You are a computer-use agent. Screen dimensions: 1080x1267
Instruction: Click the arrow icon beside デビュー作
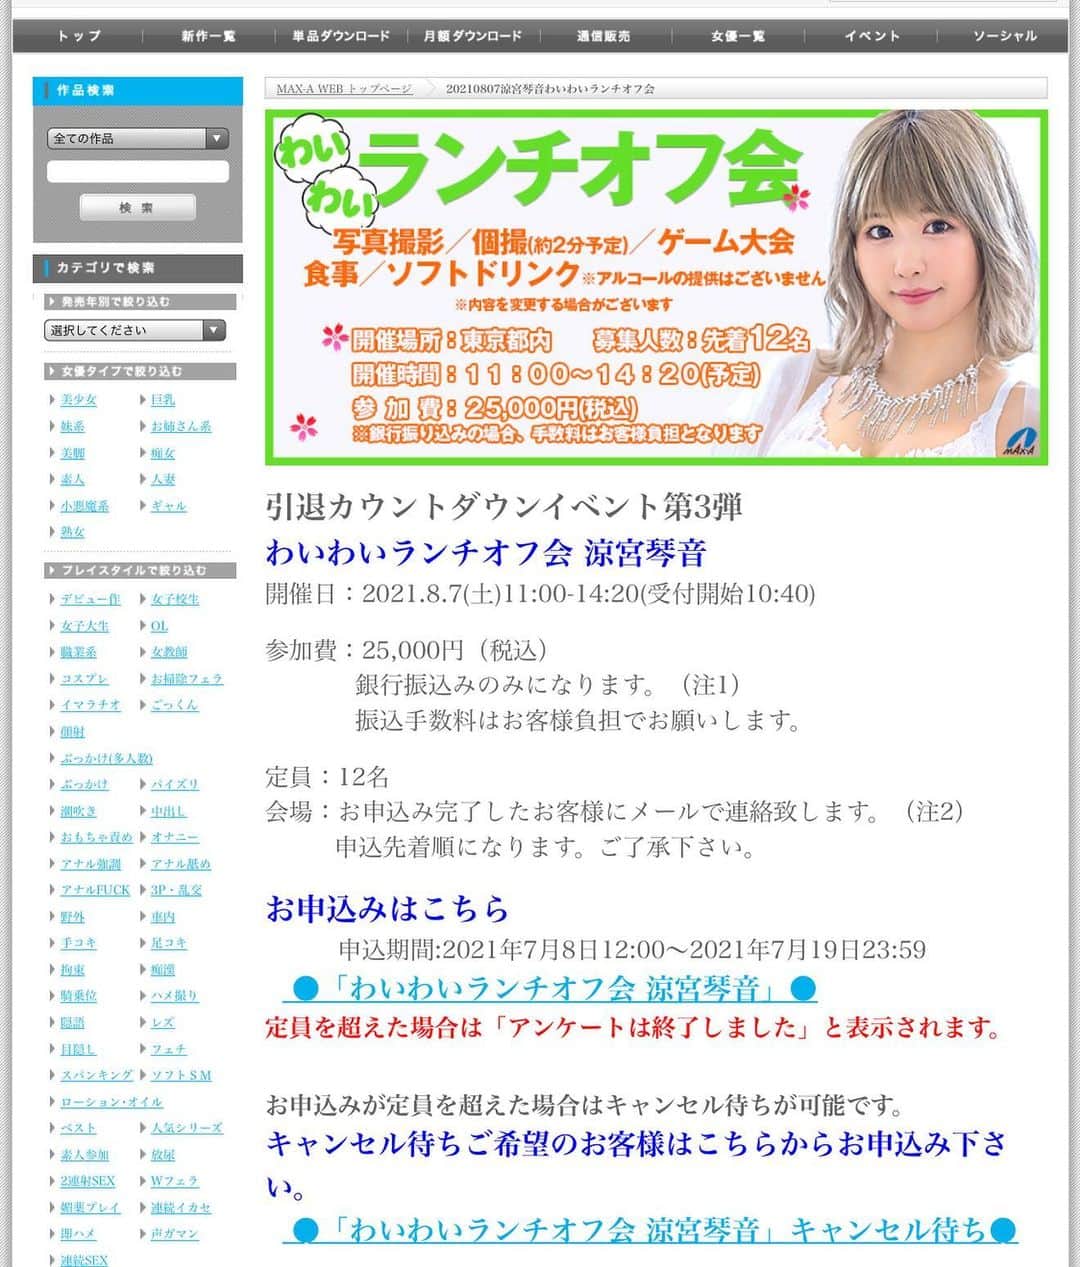coord(53,599)
